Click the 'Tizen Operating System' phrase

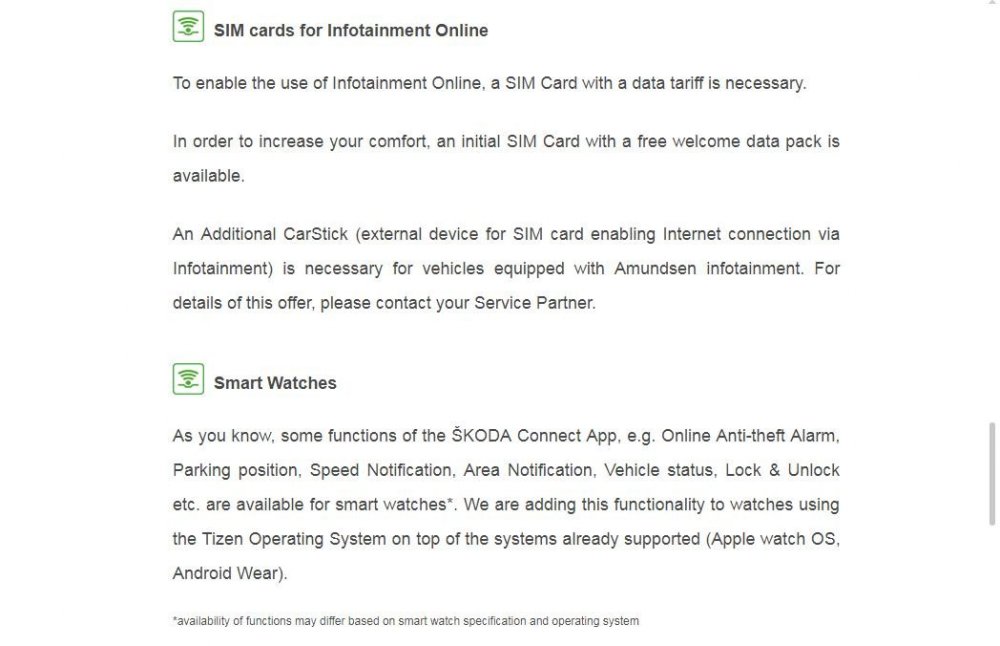(x=294, y=540)
